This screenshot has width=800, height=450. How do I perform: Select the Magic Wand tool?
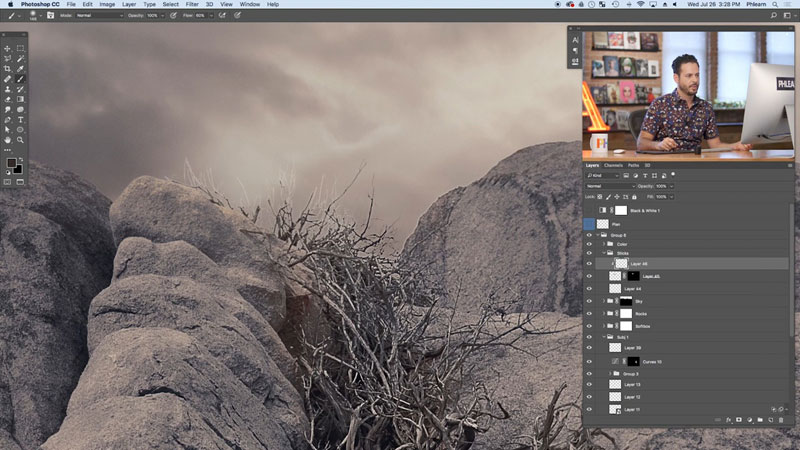click(20, 59)
